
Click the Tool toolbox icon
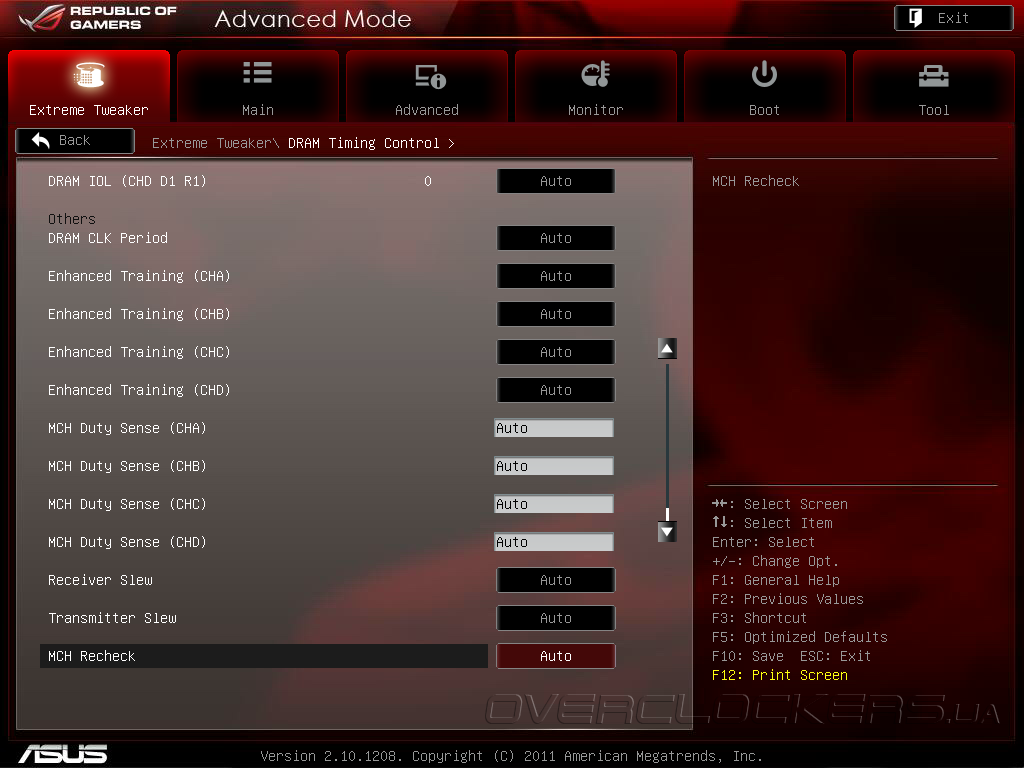pos(933,76)
